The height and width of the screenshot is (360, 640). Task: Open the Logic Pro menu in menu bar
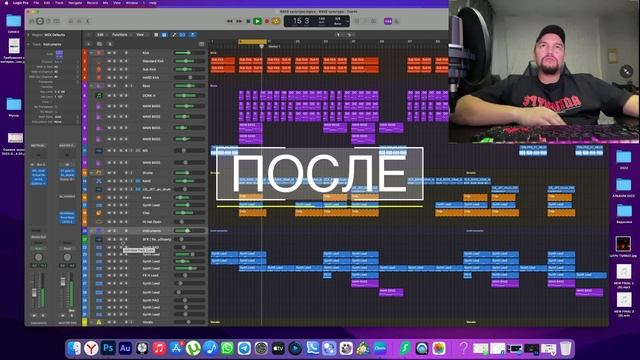click(x=20, y=3)
